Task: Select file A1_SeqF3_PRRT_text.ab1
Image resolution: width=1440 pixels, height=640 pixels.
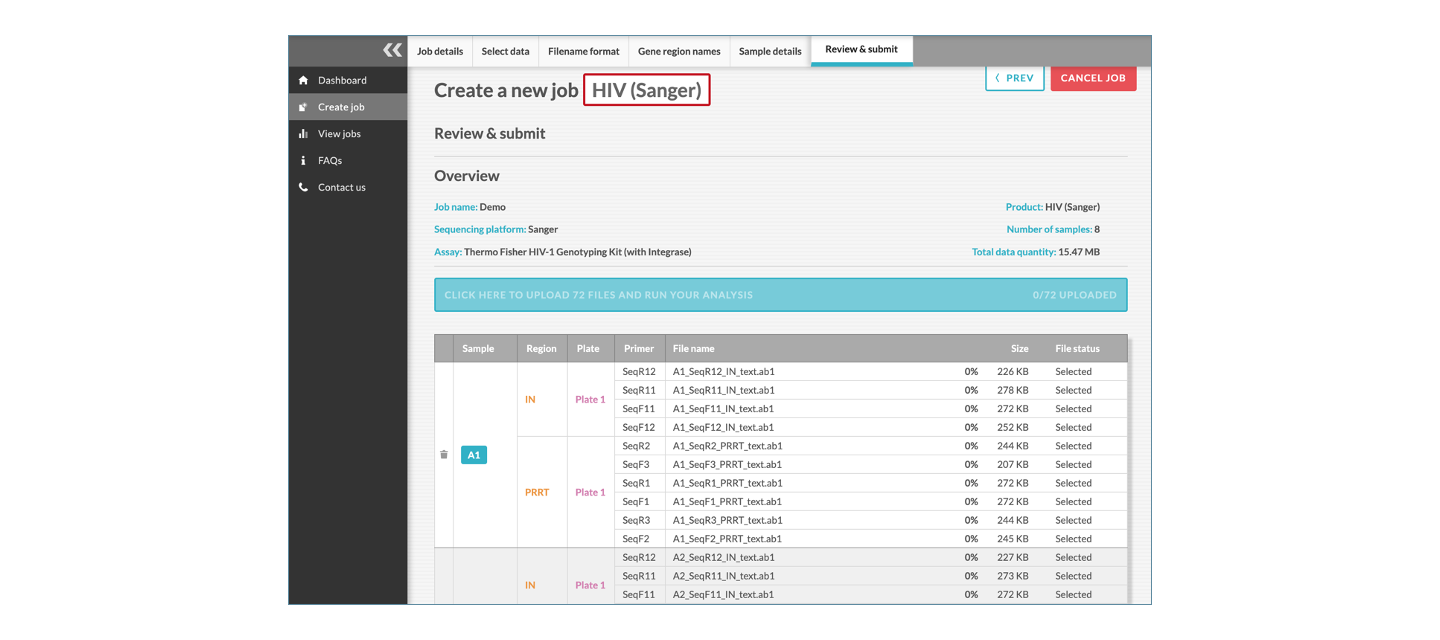Action: 727,465
